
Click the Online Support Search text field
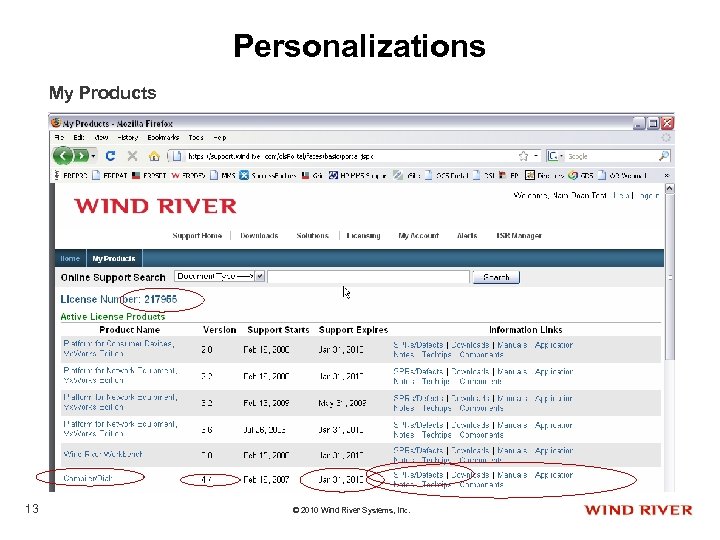click(x=369, y=277)
